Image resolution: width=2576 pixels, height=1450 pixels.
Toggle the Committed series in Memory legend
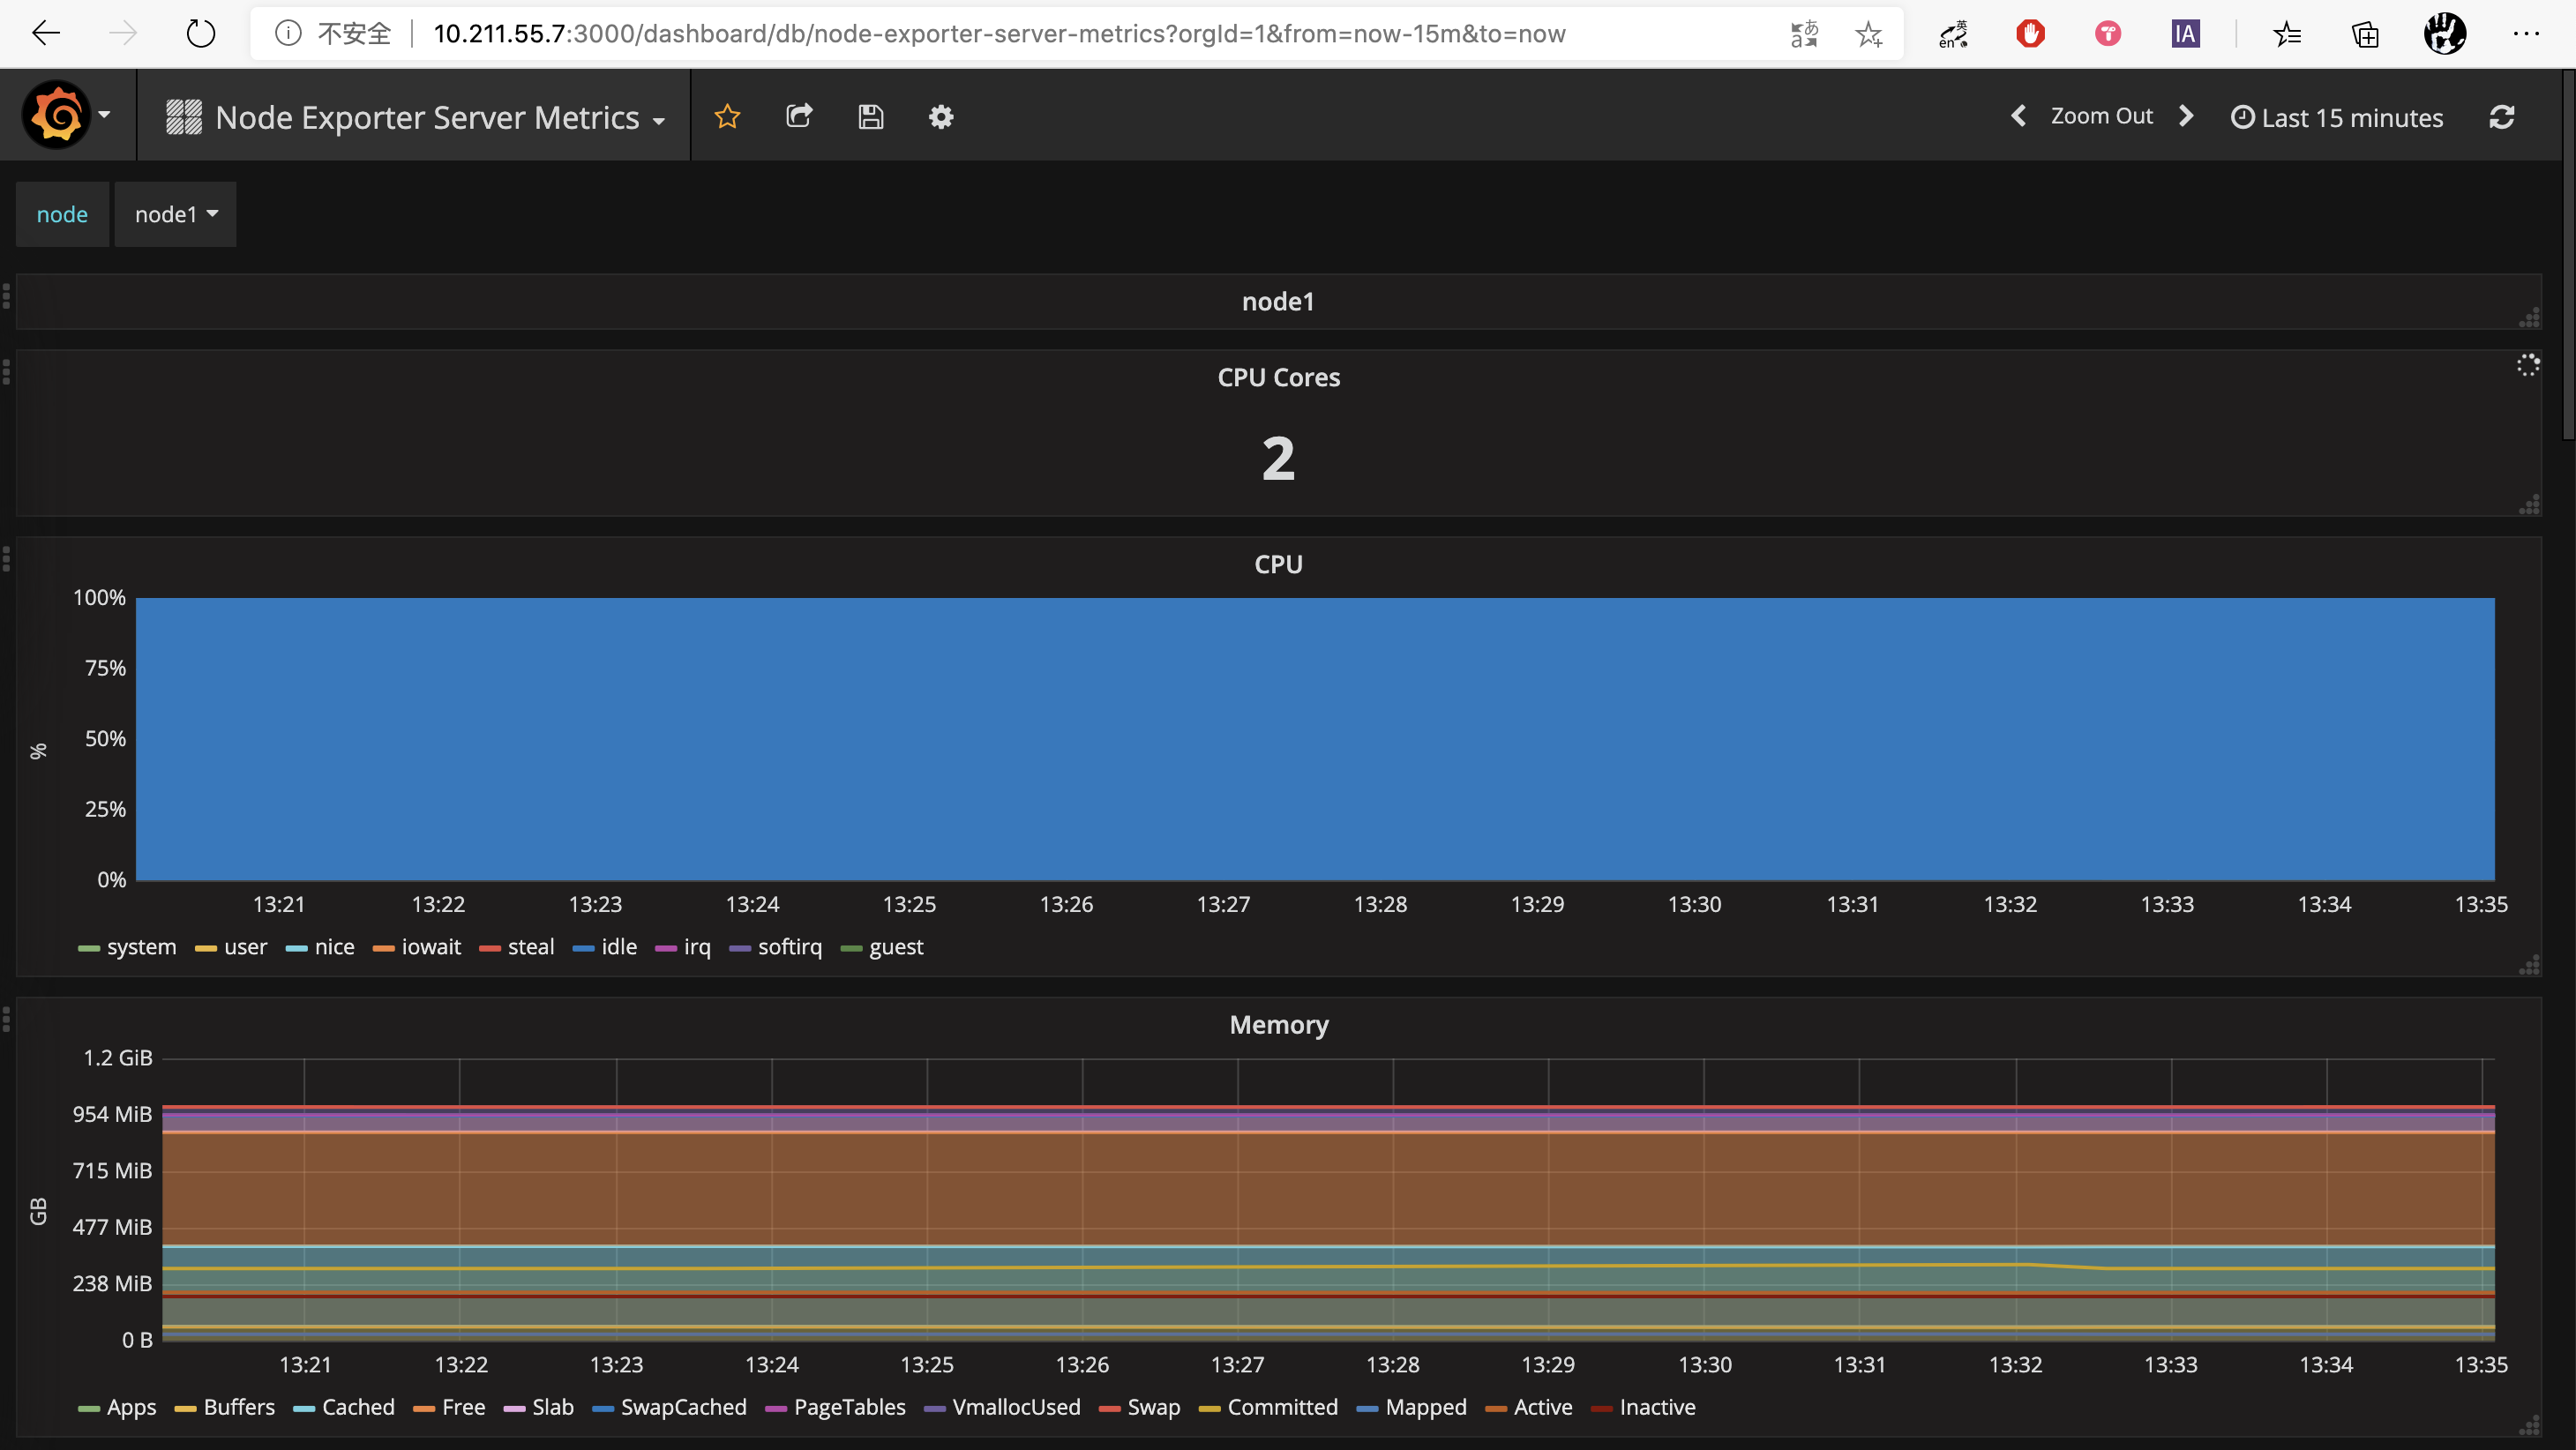[1282, 1407]
